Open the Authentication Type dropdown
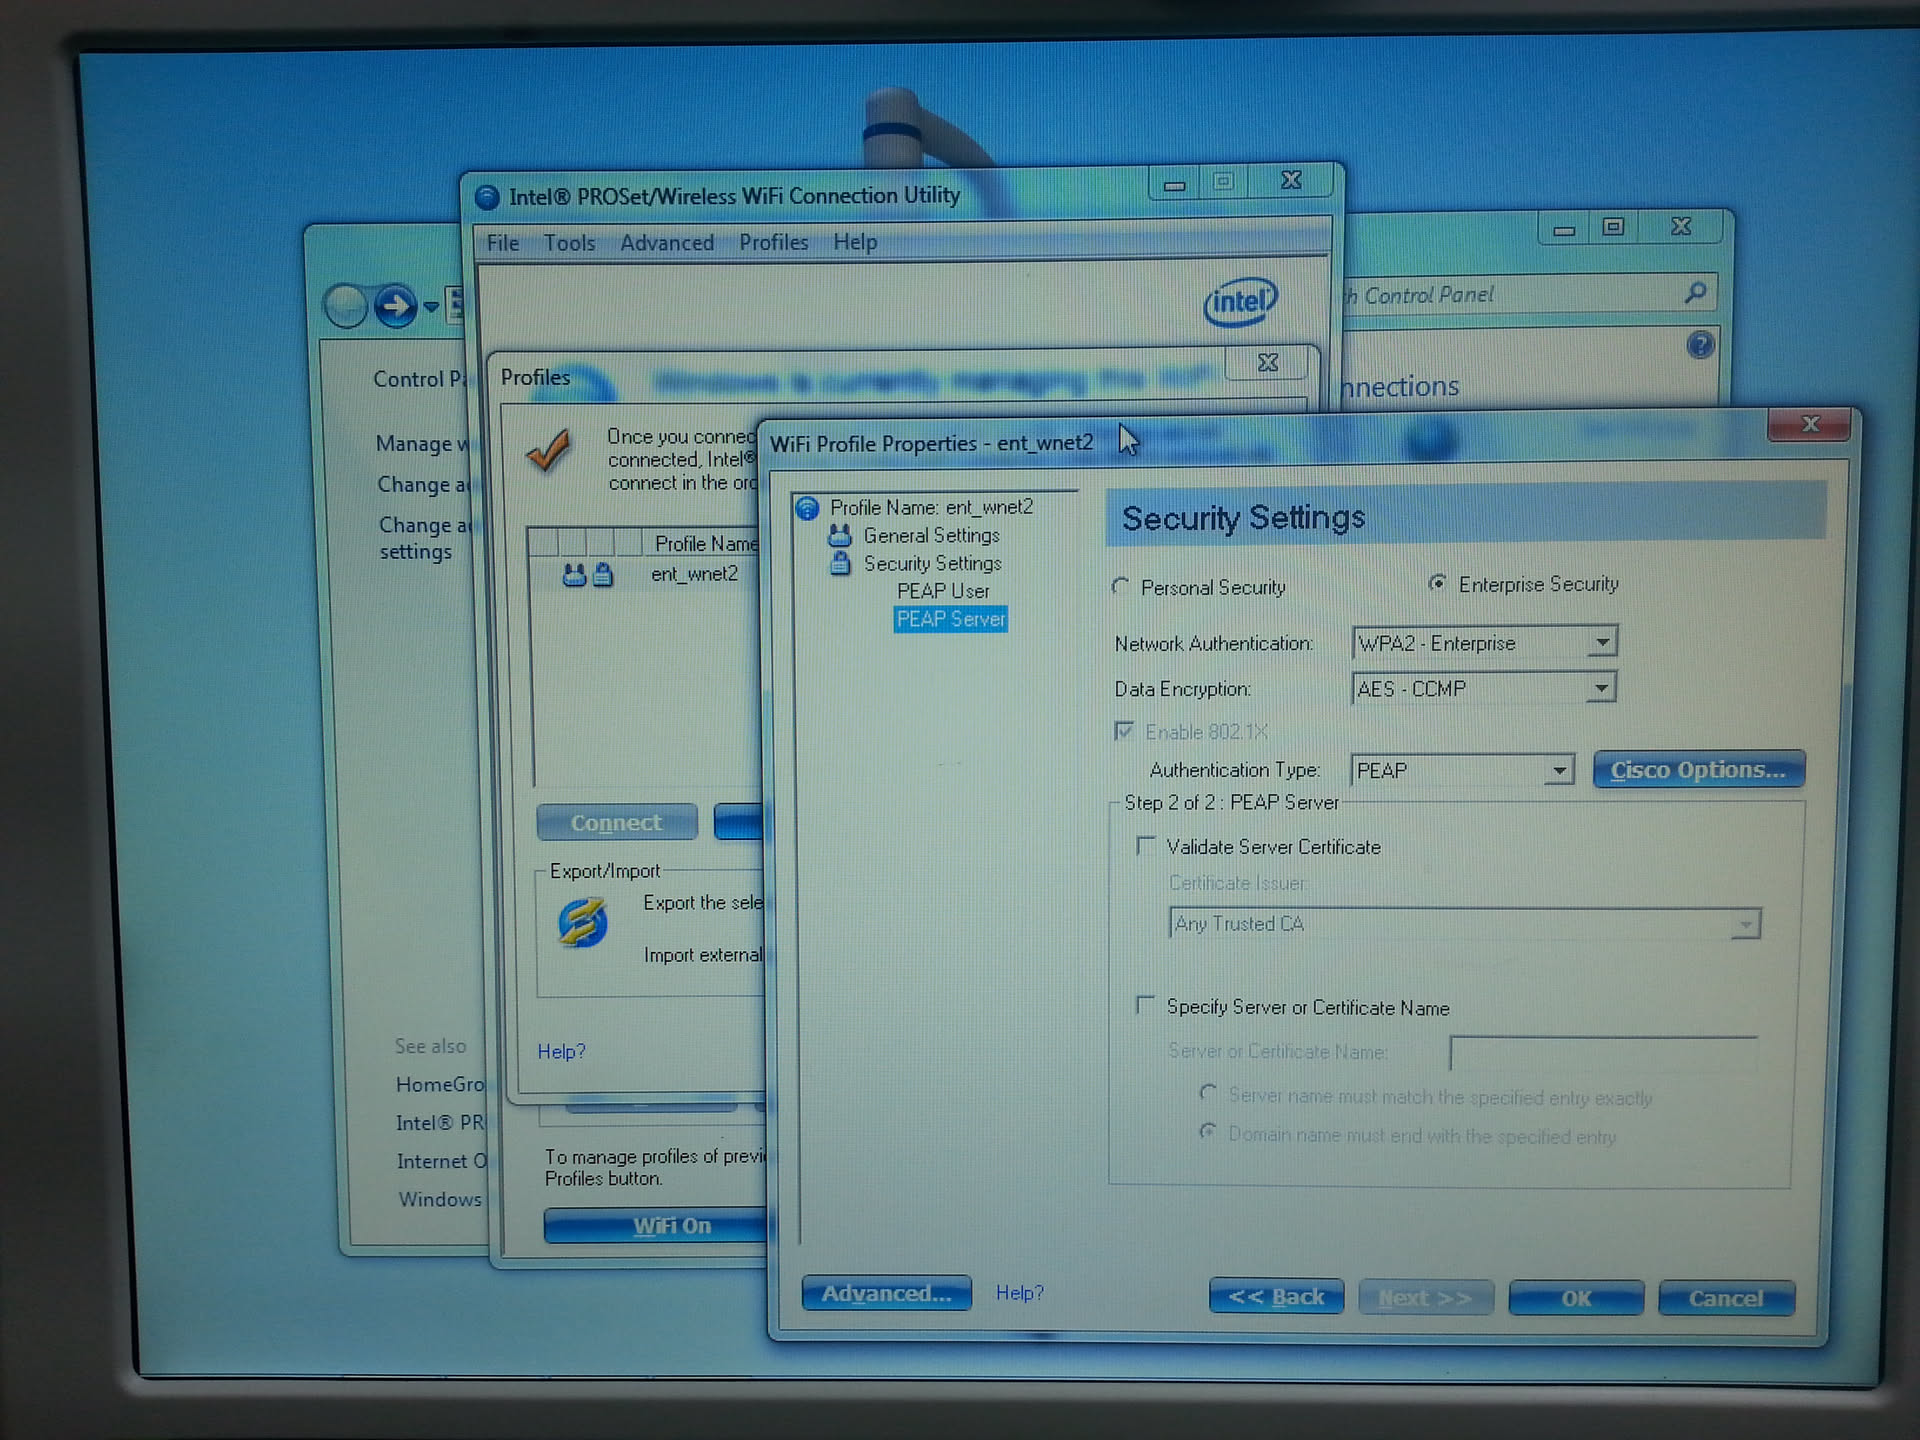Screen dimensions: 1920x1440 tap(1558, 770)
